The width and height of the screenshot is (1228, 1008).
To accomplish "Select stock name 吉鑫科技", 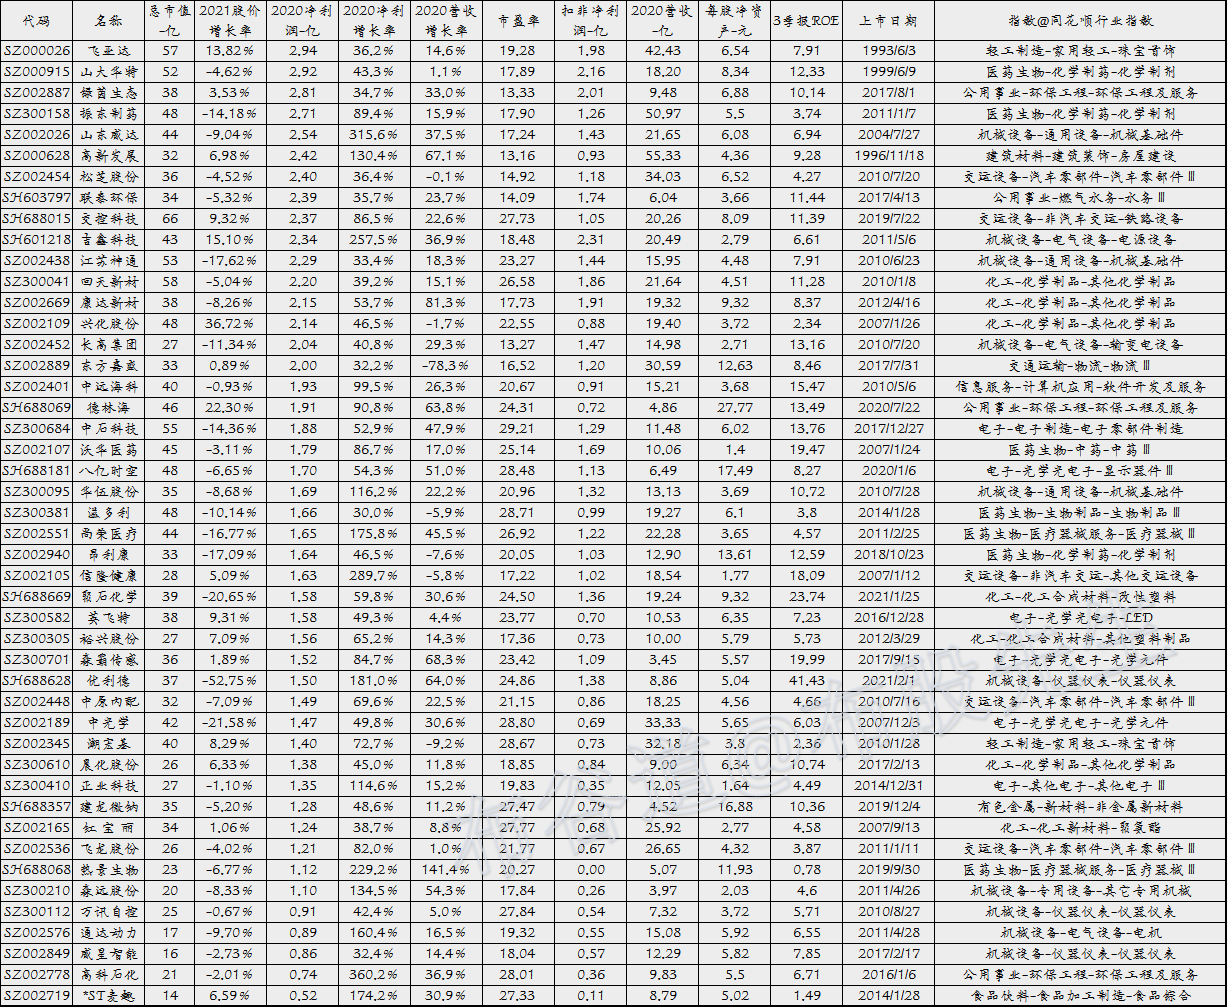I will click(x=109, y=240).
